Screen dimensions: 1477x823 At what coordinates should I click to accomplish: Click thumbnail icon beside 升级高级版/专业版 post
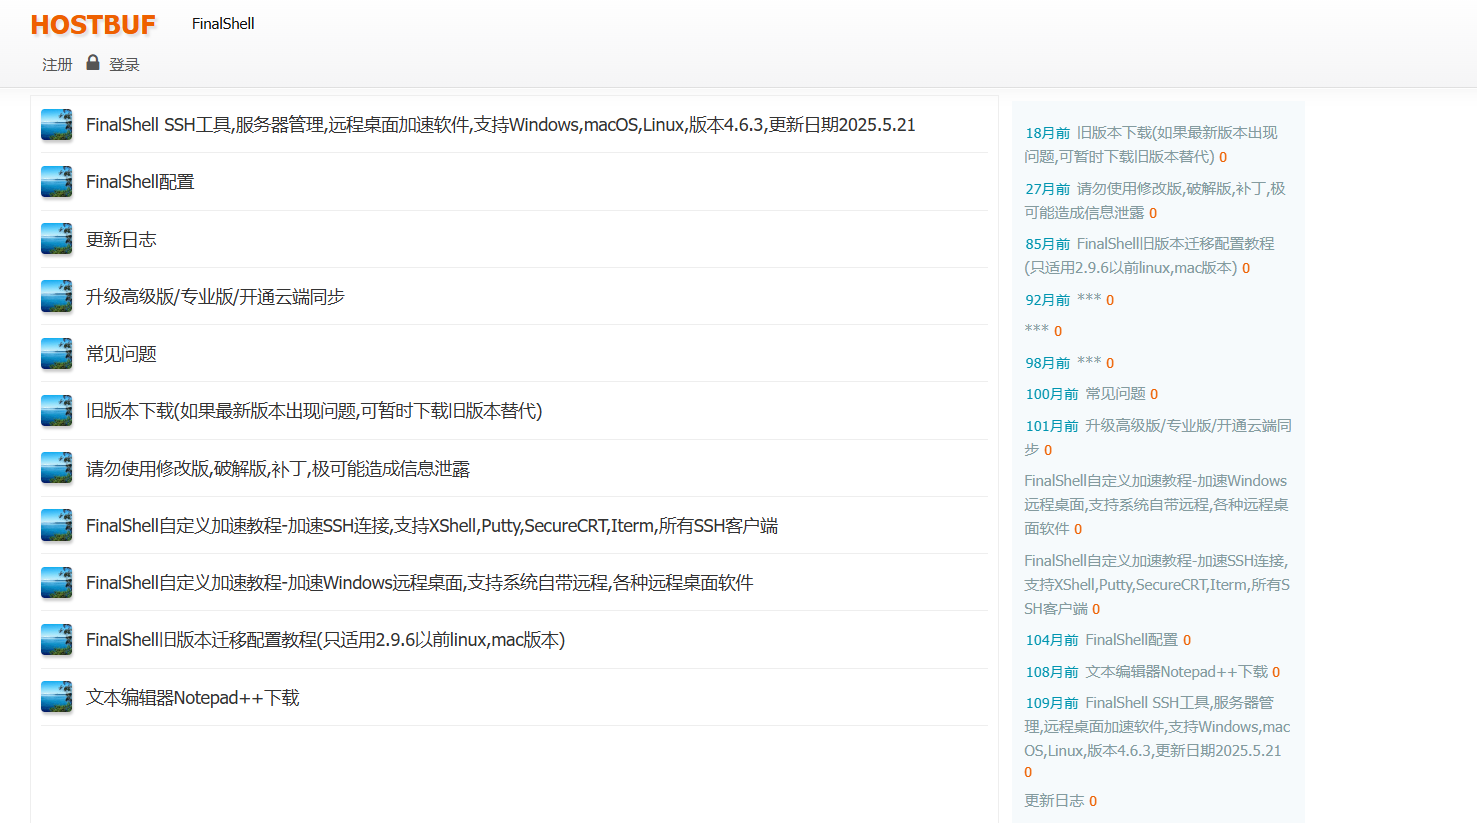[x=56, y=296]
